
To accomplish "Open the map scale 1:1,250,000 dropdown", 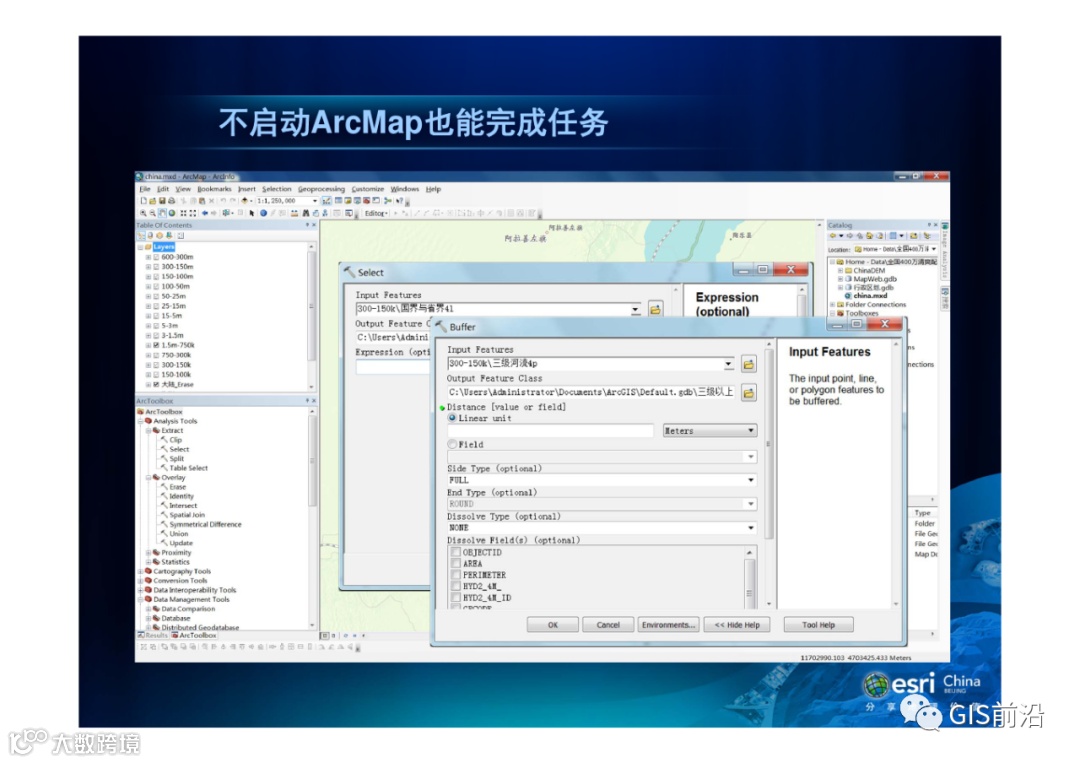I will click(x=315, y=201).
